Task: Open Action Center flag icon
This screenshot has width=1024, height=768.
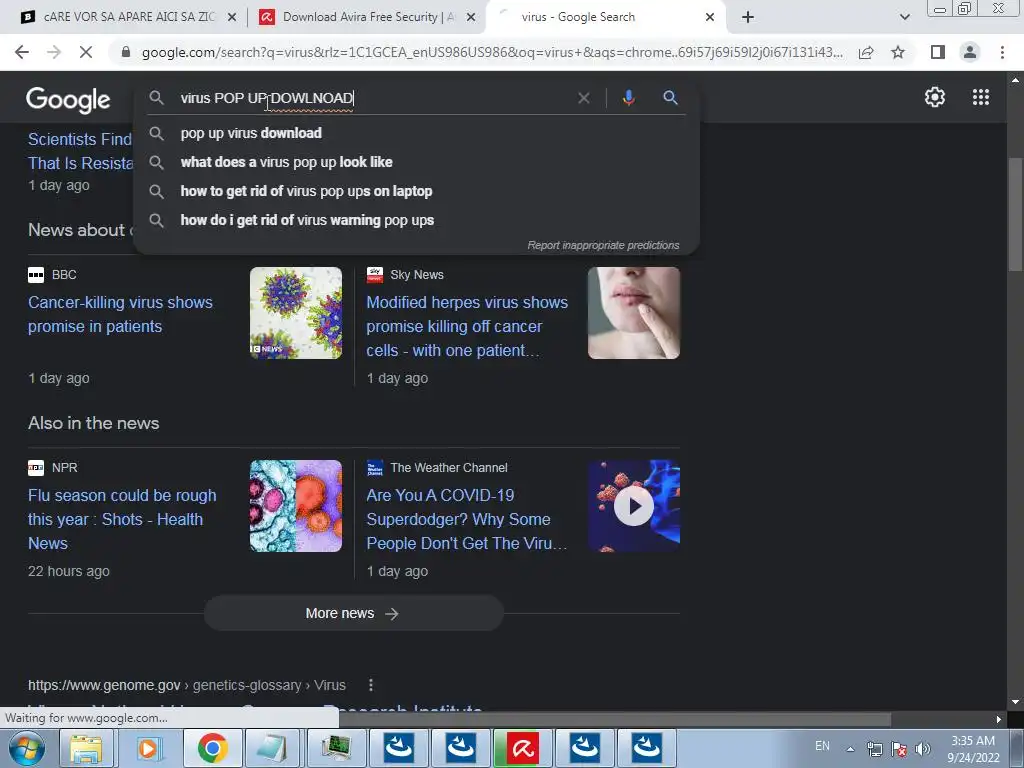Action: [x=899, y=749]
